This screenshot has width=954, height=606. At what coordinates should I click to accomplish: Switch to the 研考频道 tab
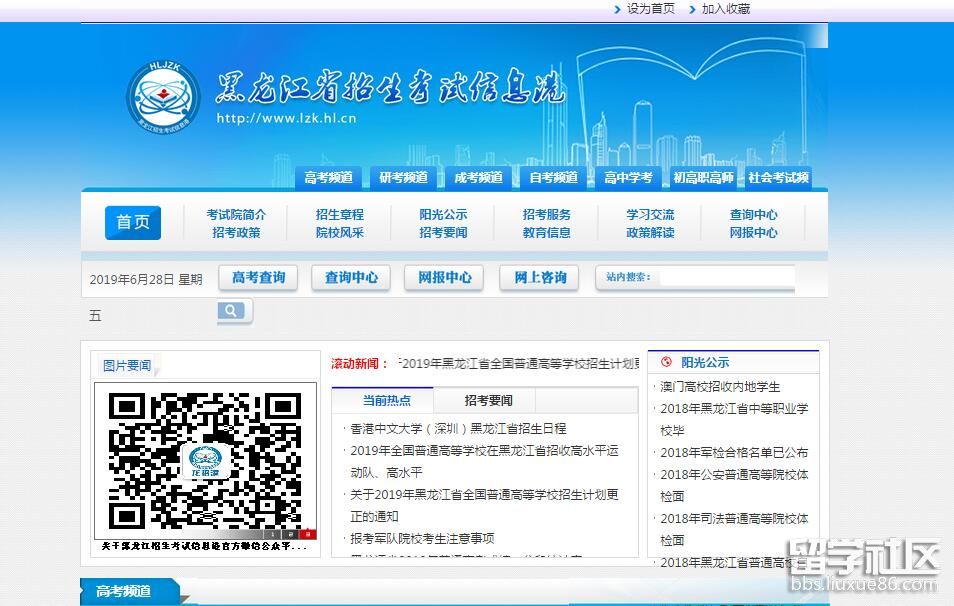pos(403,178)
